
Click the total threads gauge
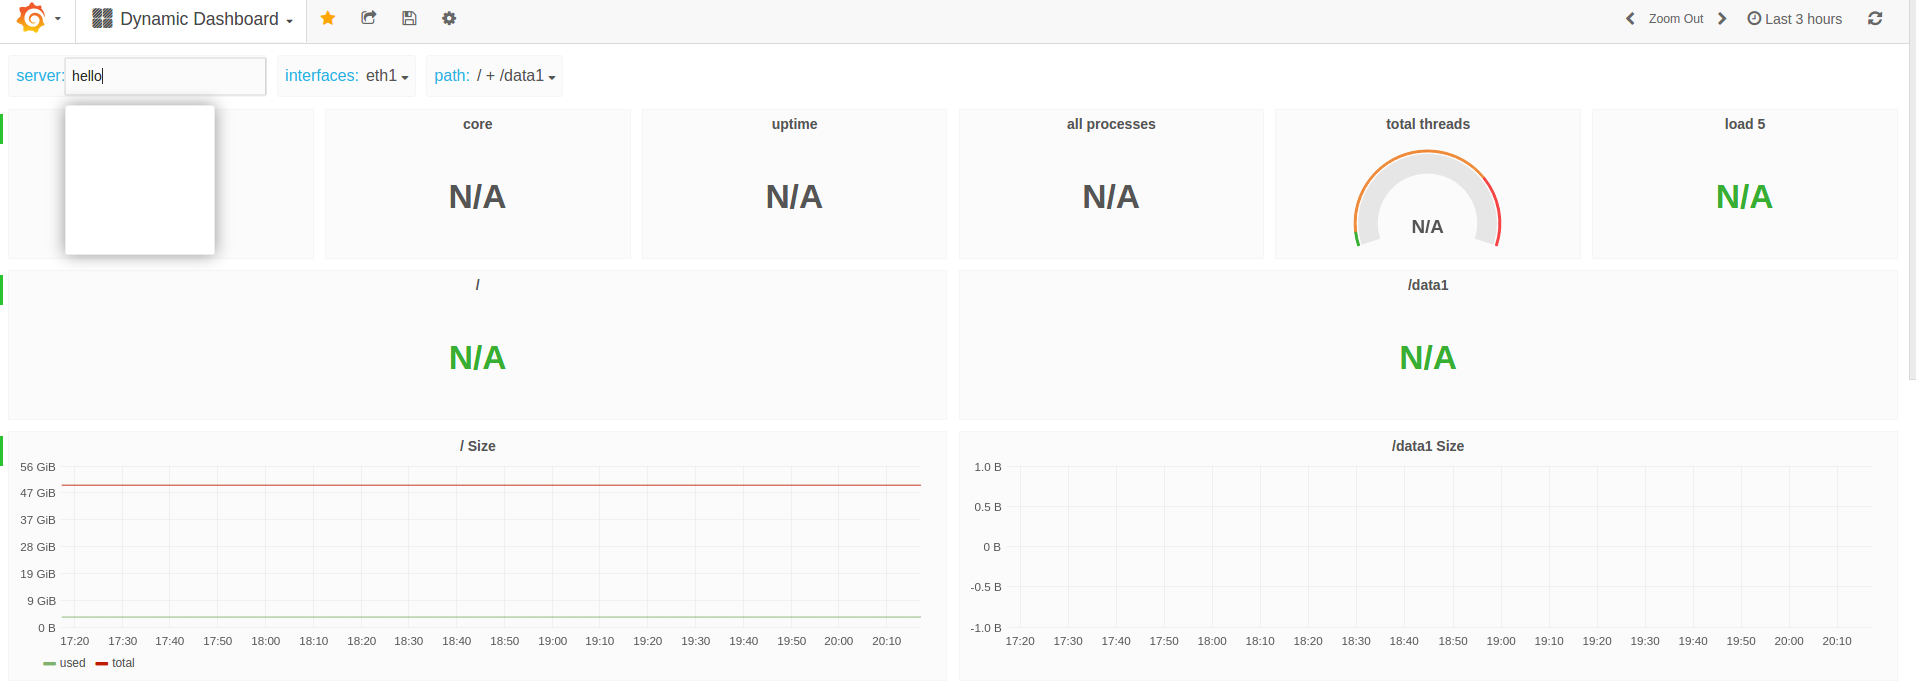1427,198
